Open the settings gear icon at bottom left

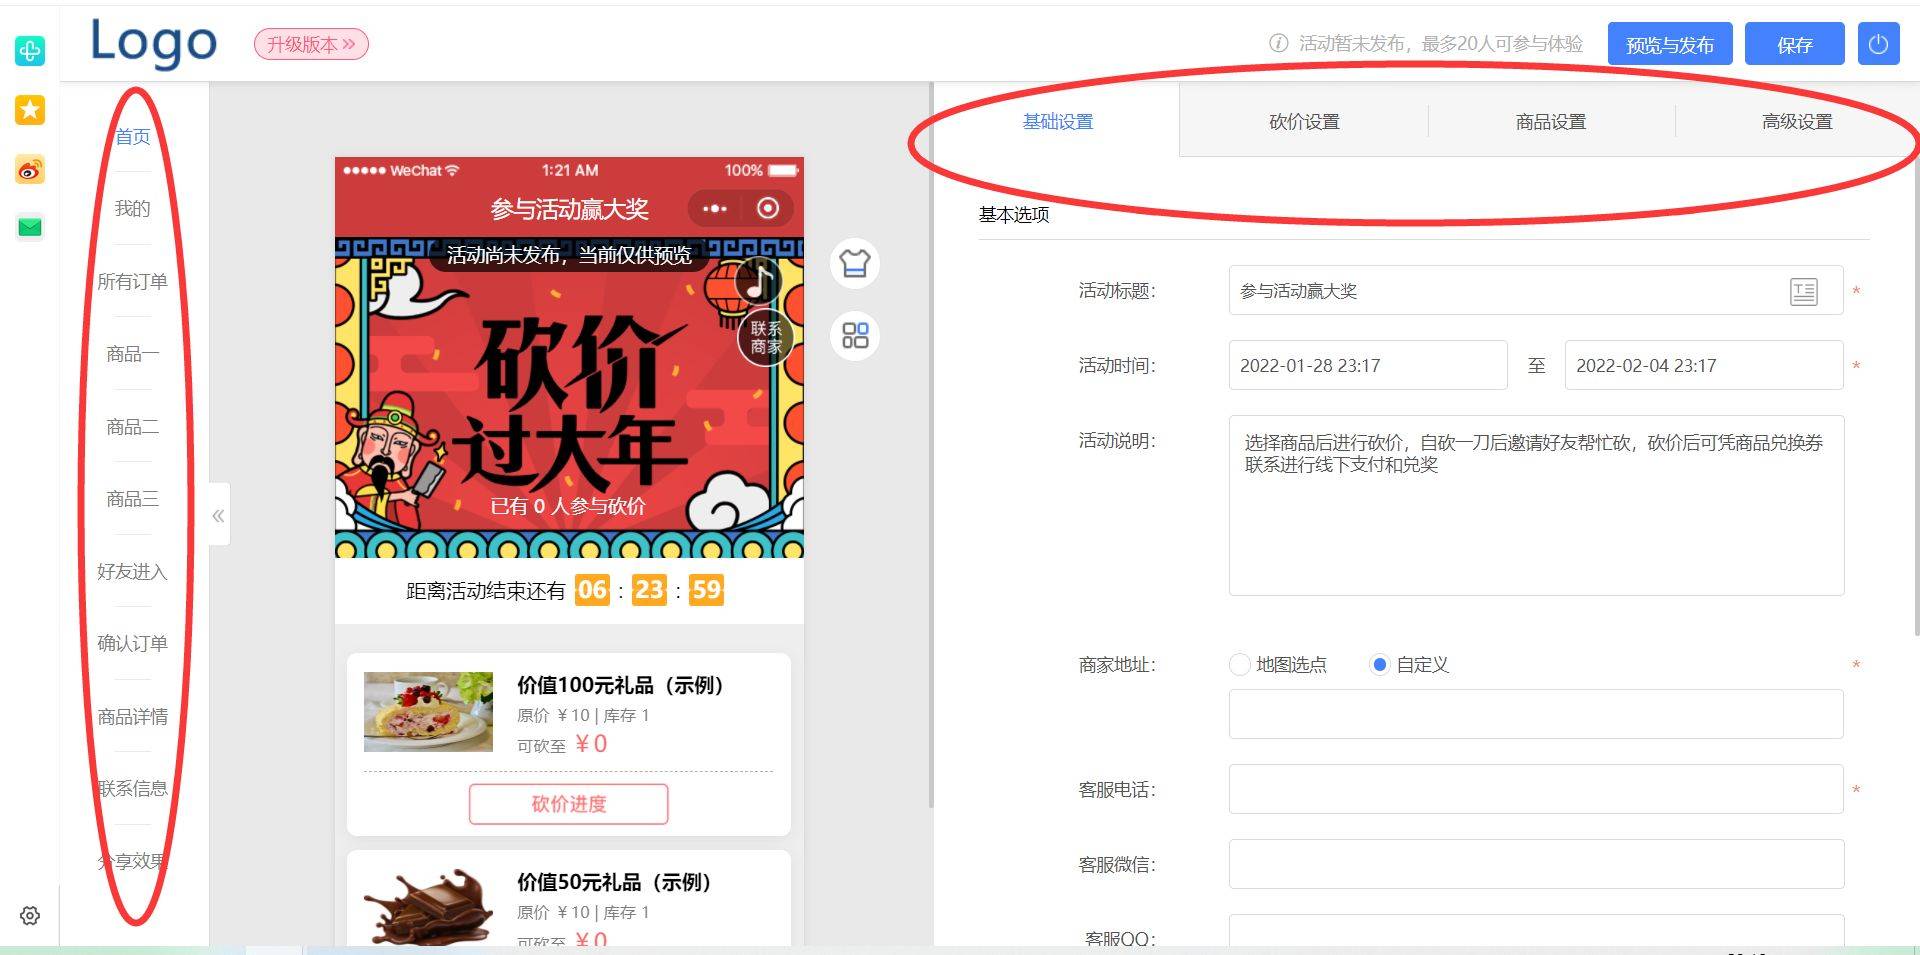click(30, 915)
